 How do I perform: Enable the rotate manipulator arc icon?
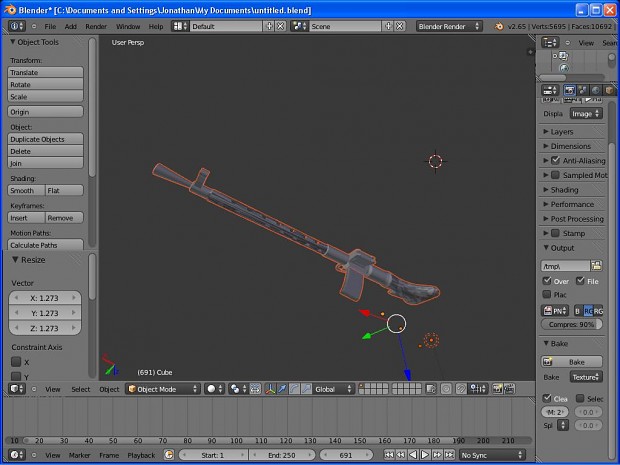pos(294,389)
